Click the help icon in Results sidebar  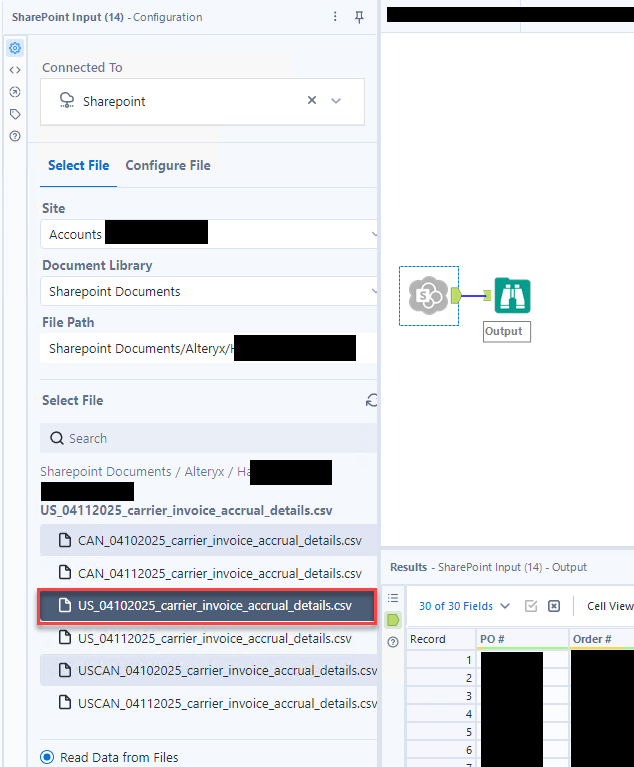coord(393,642)
